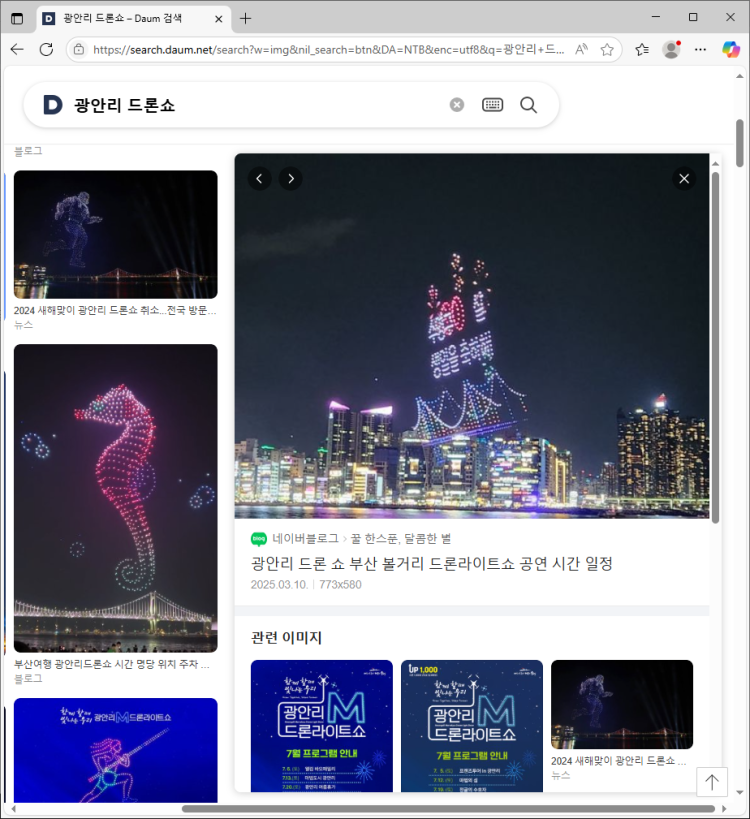This screenshot has width=750, height=819.
Task: Click the preview panel vertical scrollbar
Action: [716, 347]
